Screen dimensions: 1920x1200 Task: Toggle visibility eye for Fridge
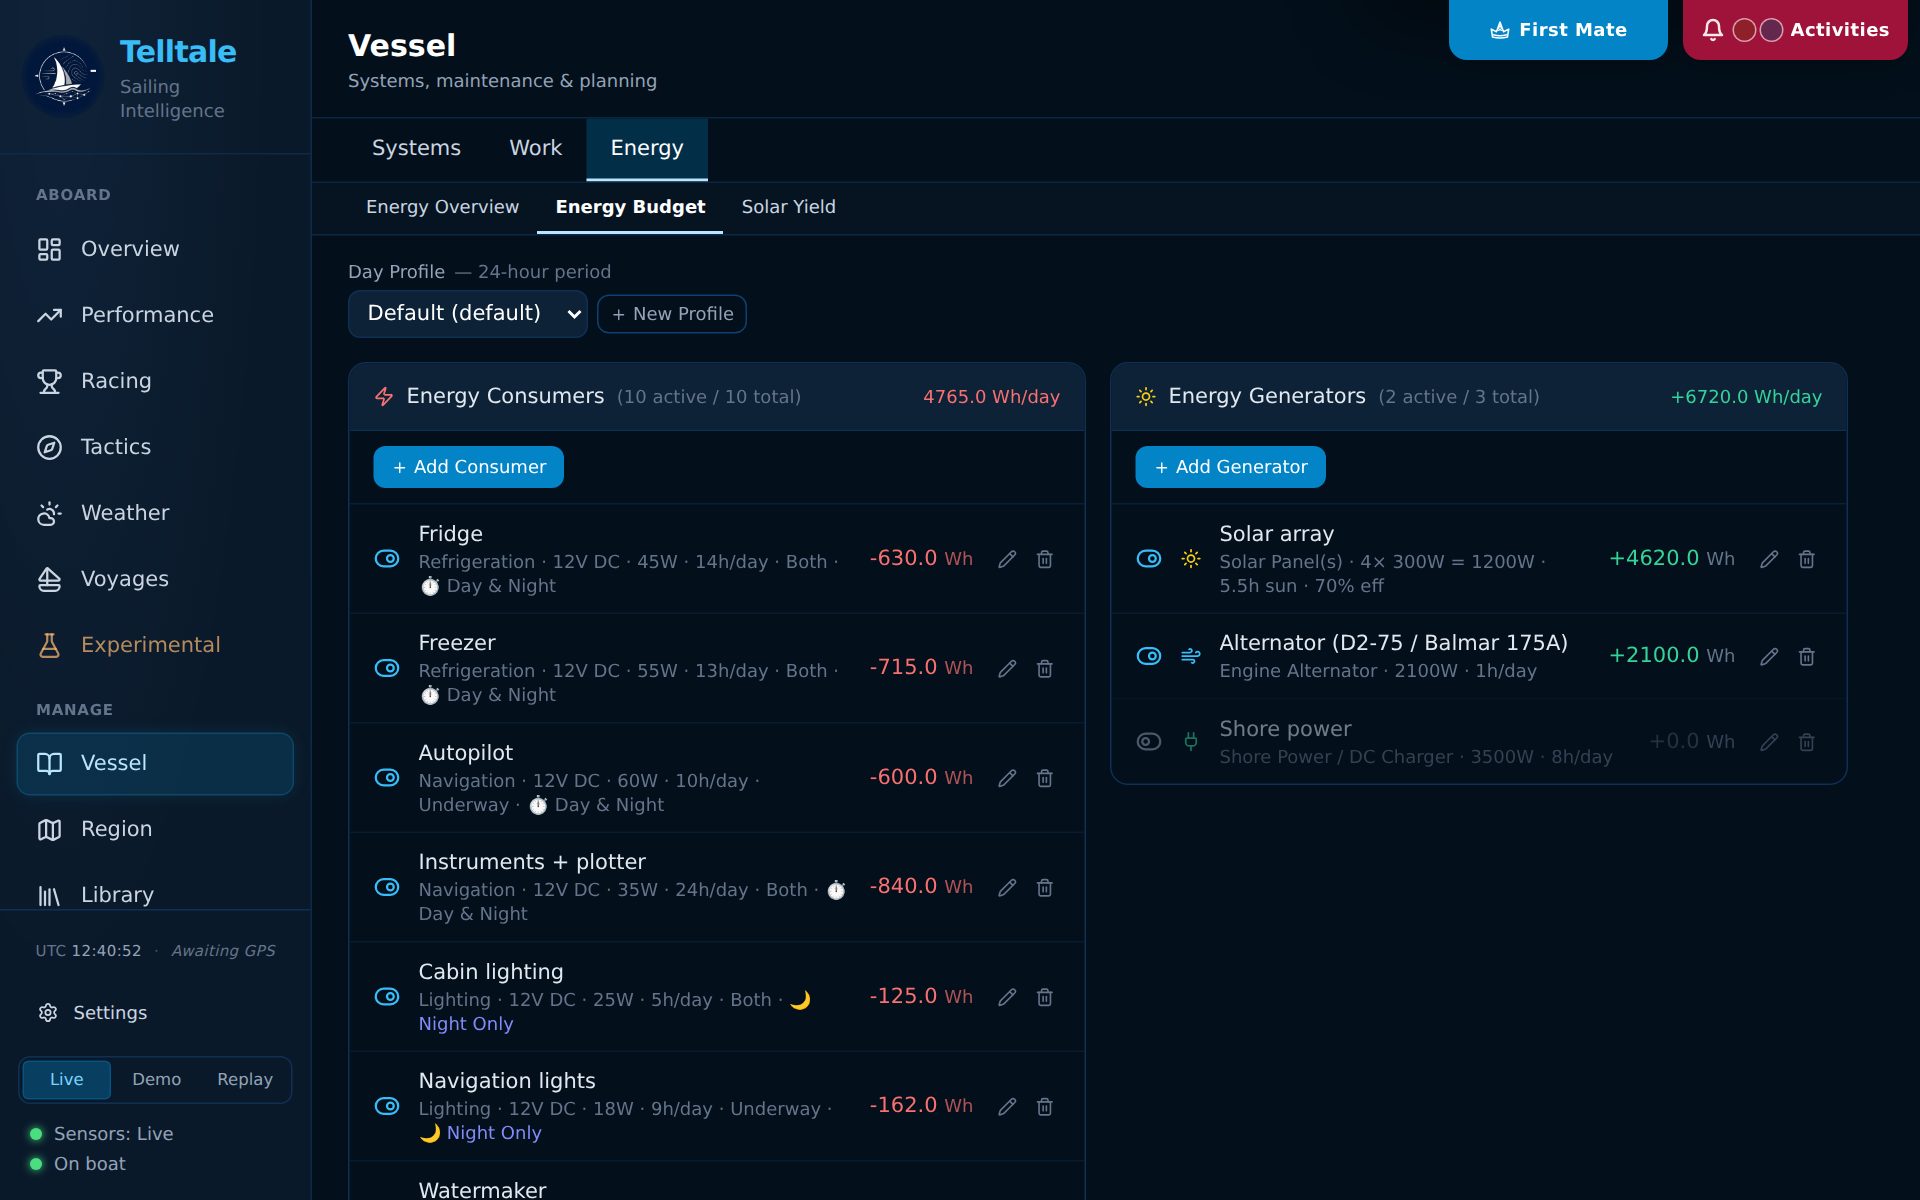pyautogui.click(x=387, y=559)
